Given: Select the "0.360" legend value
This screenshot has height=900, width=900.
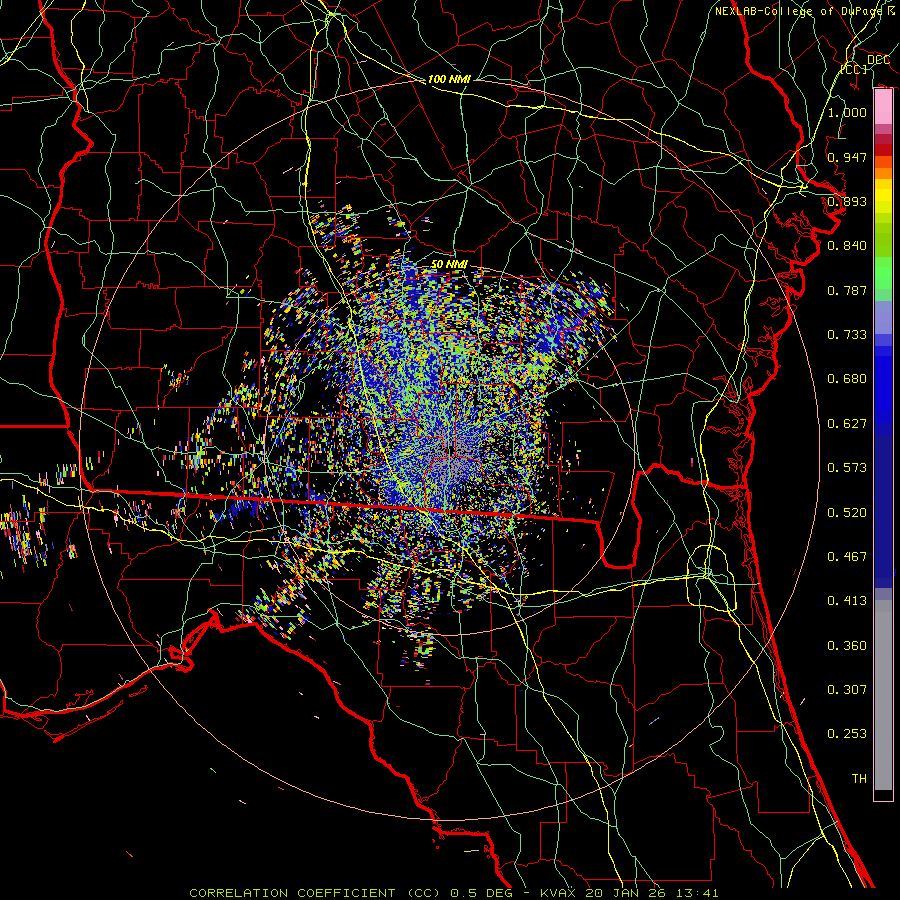Looking at the screenshot, I should coord(847,646).
